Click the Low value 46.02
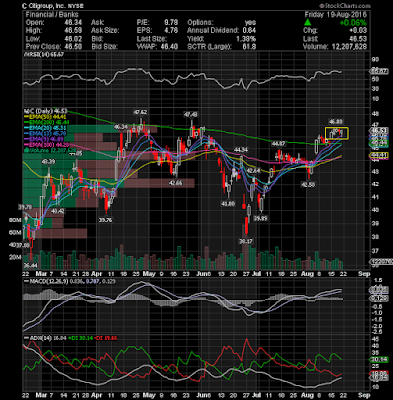The width and height of the screenshot is (393, 400). click(x=73, y=39)
